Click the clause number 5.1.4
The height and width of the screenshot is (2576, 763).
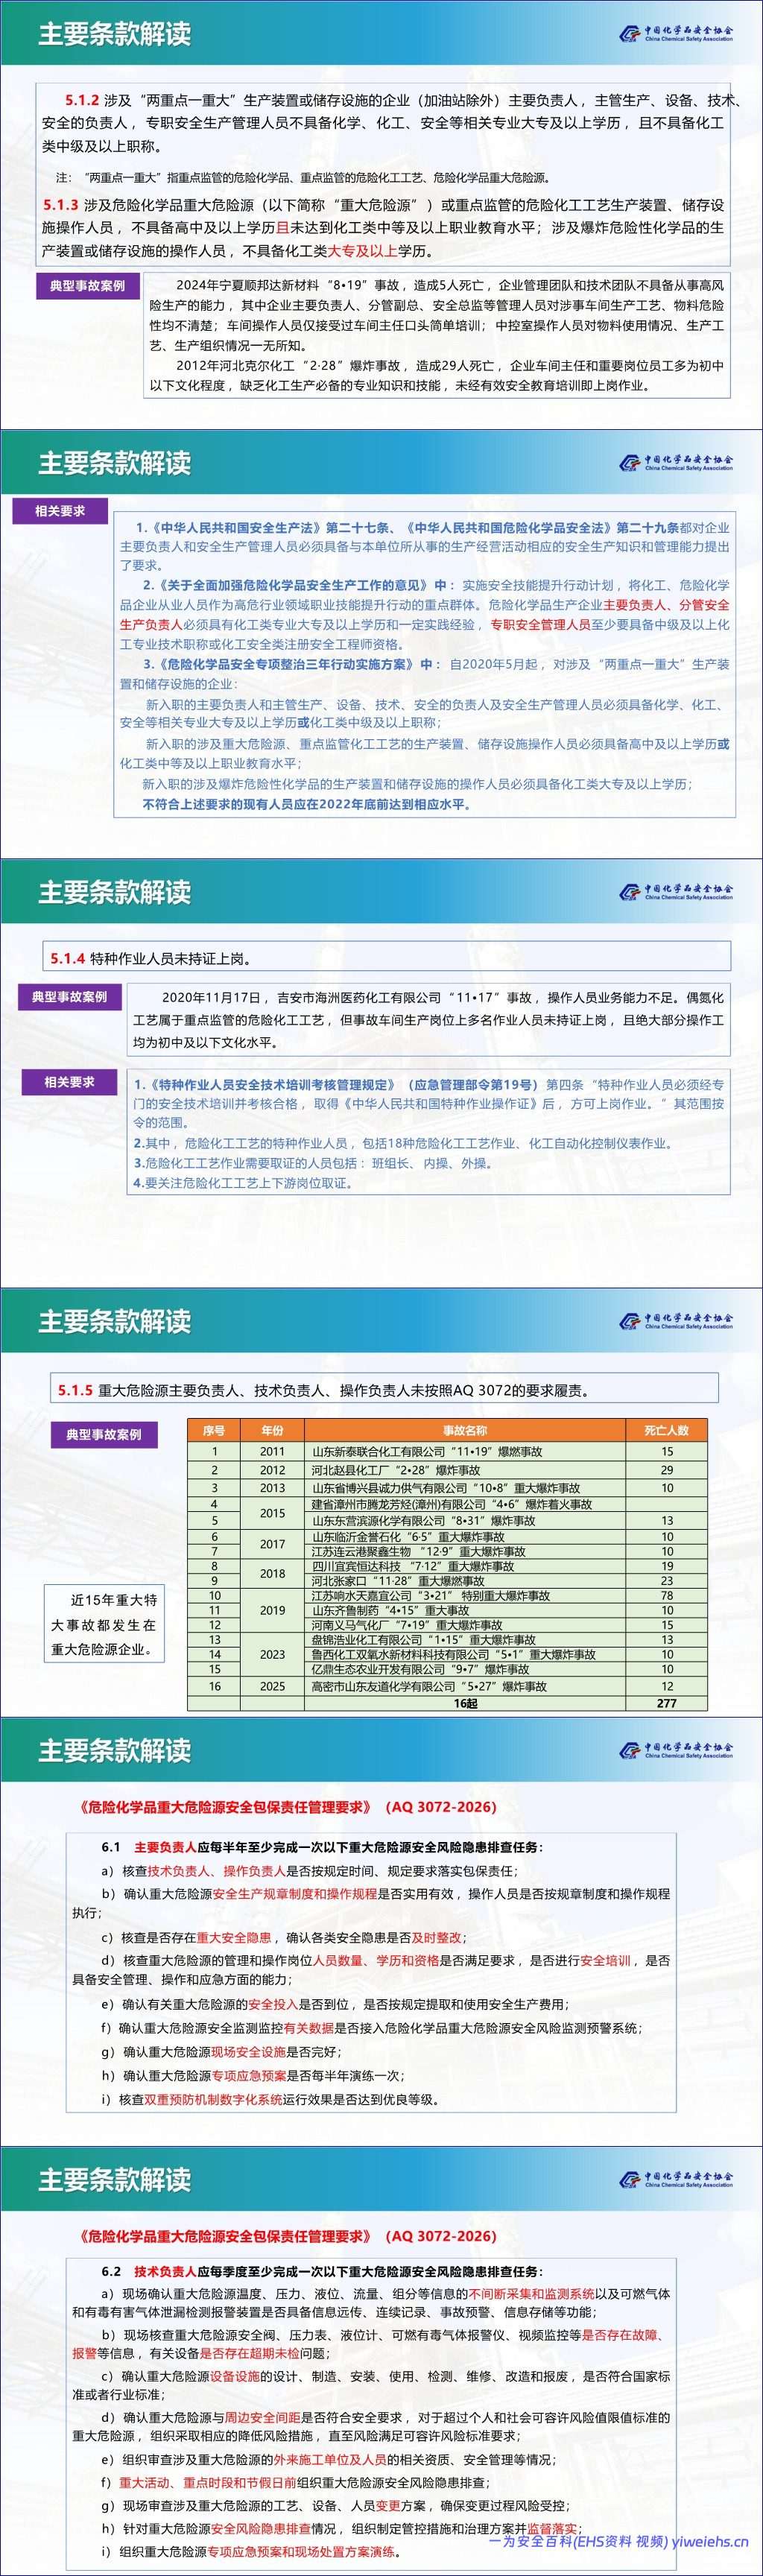(x=68, y=958)
